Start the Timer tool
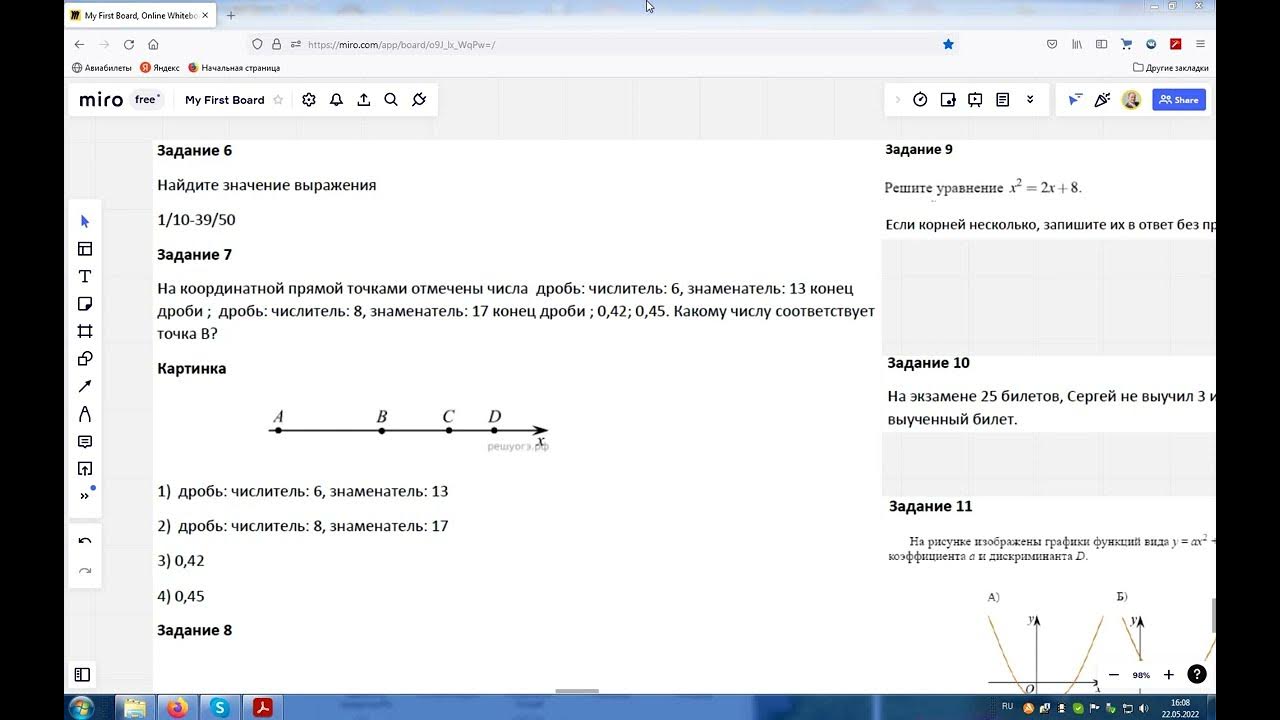This screenshot has width=1280, height=720. point(920,100)
